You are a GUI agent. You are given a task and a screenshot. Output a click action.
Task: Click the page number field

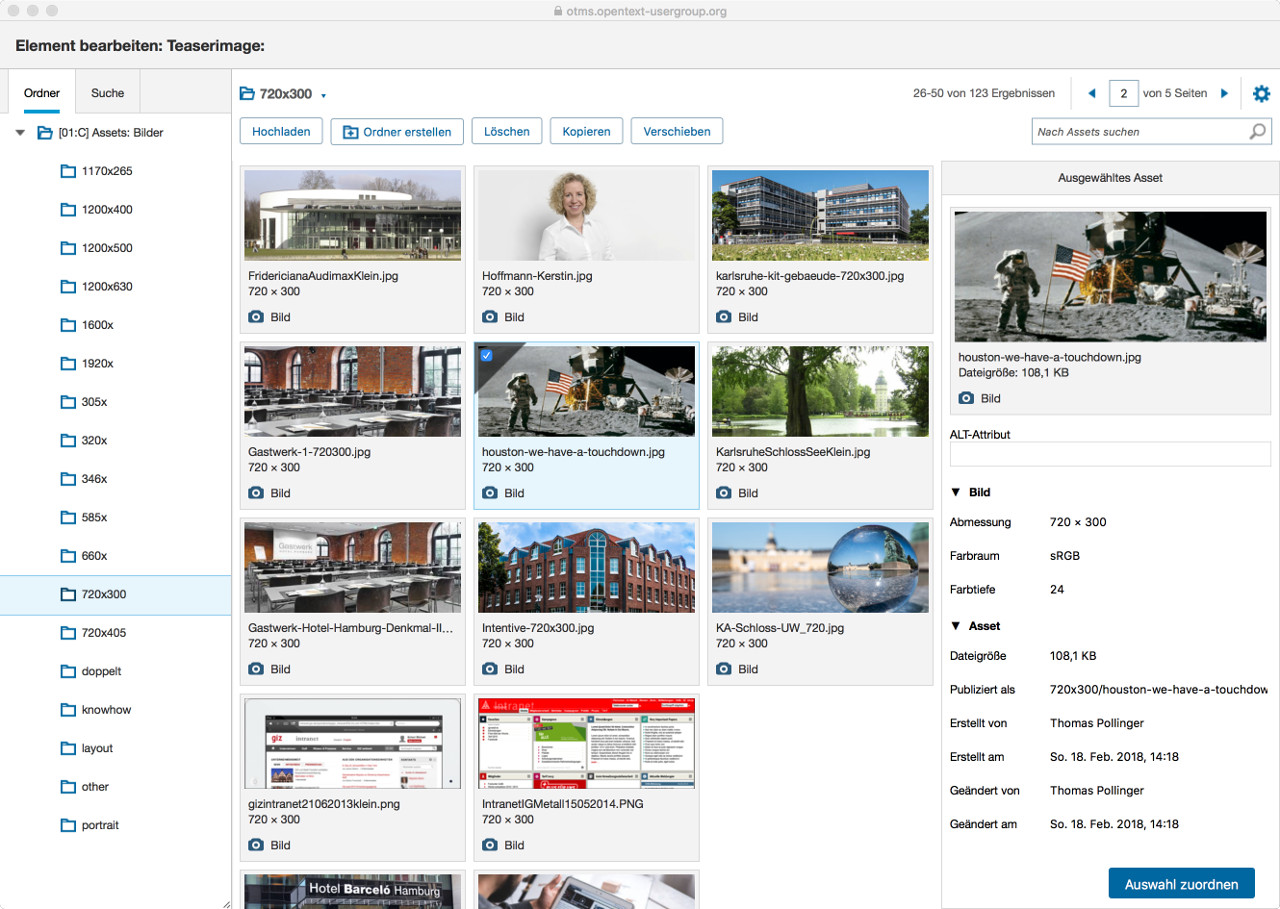click(x=1124, y=93)
